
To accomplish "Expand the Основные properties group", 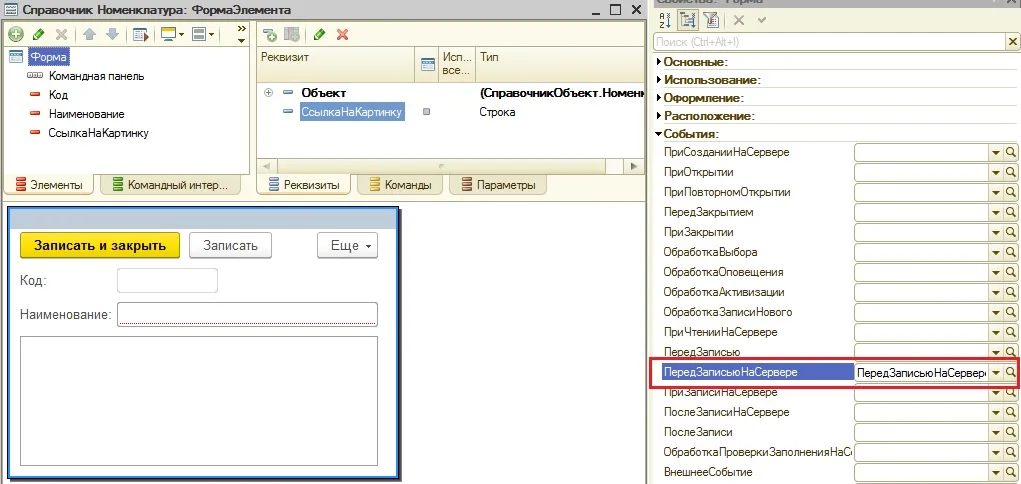I will (658, 62).
